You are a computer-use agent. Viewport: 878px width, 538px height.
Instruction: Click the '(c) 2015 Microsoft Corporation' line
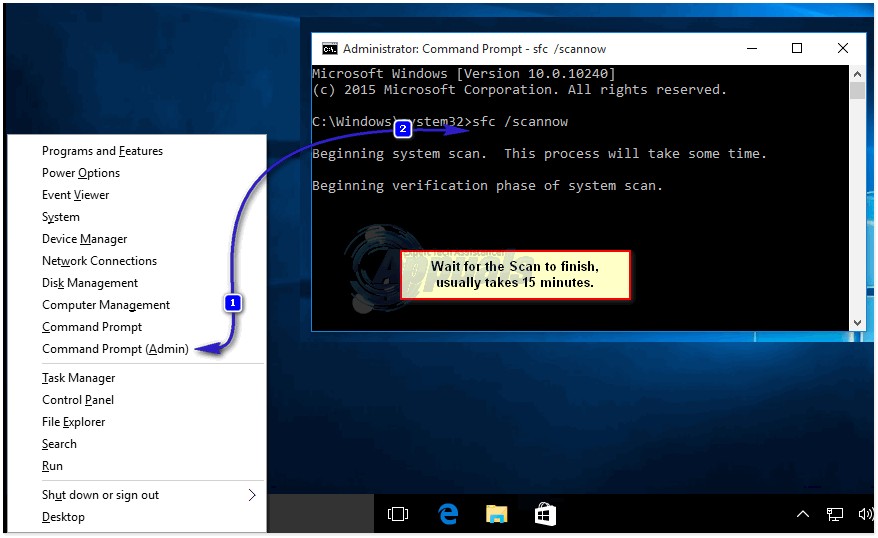coord(519,90)
